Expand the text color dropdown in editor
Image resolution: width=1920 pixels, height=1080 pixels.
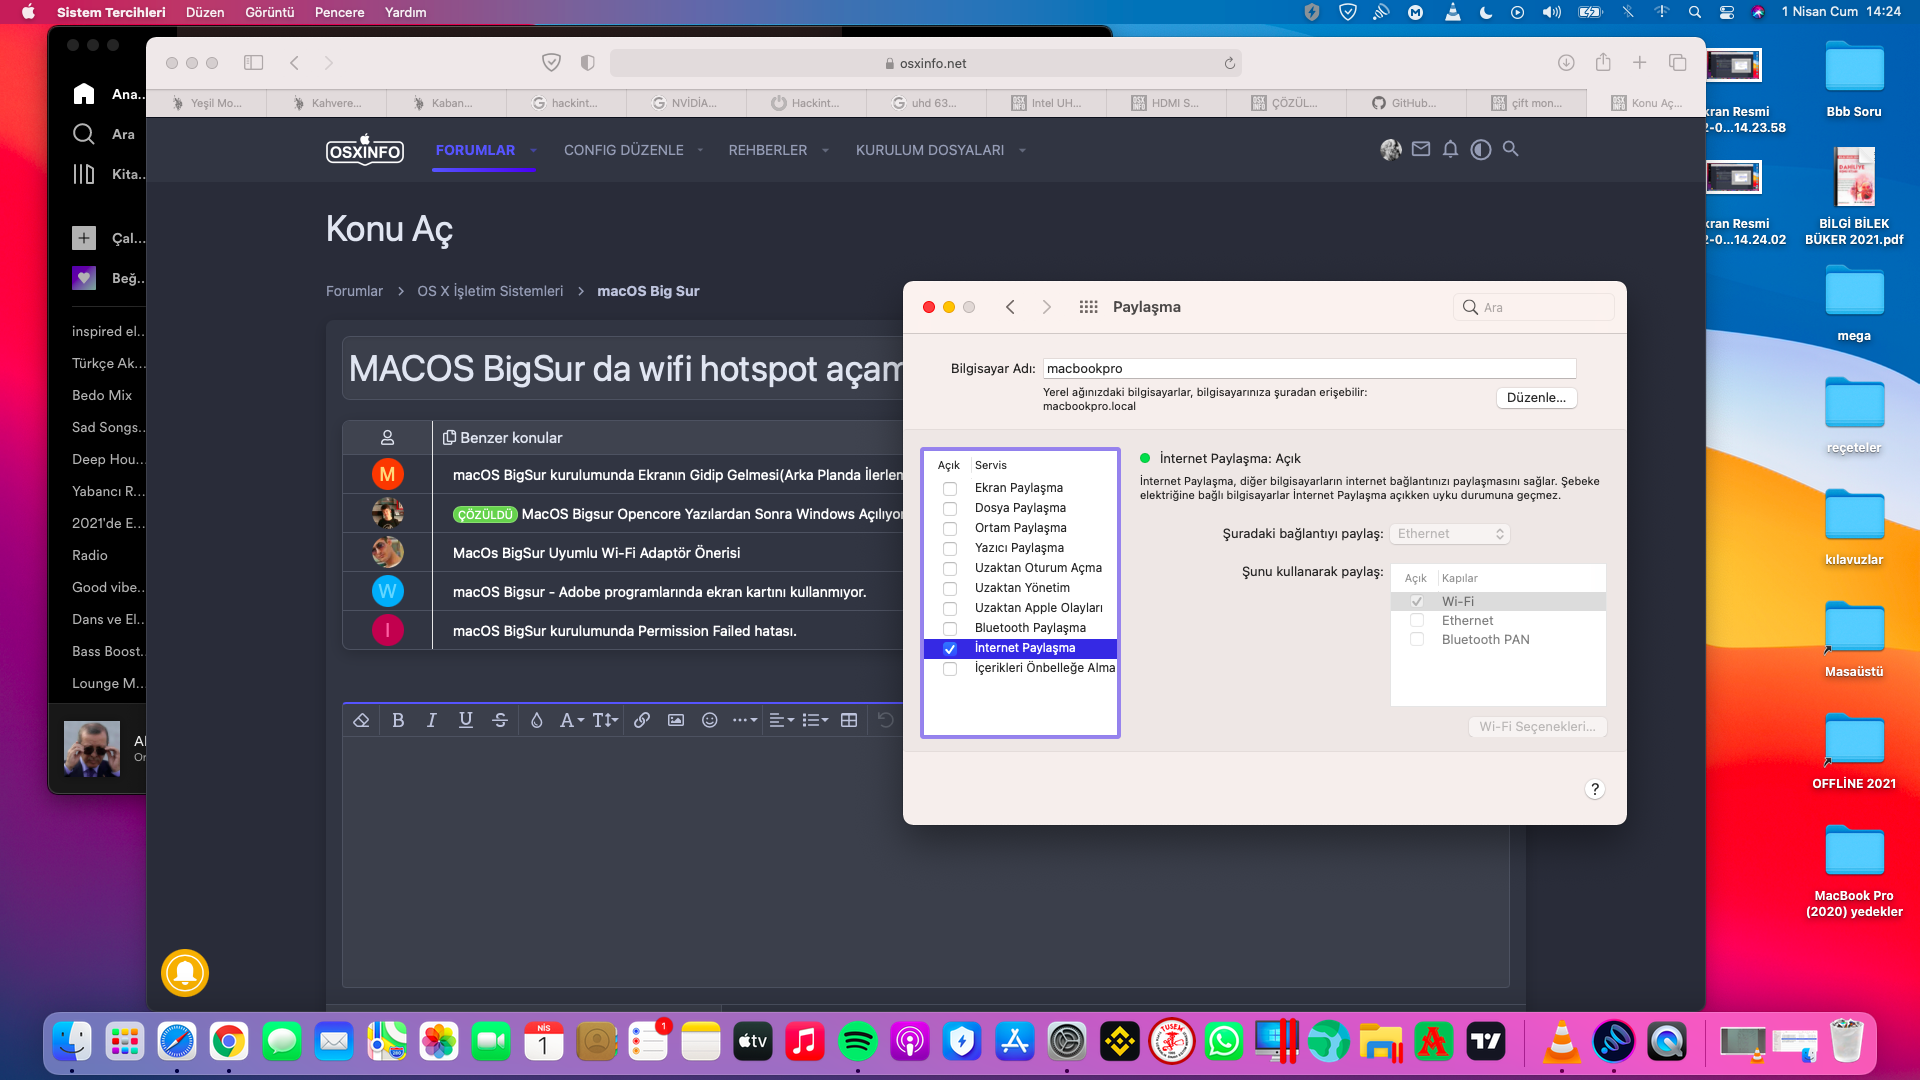[537, 720]
